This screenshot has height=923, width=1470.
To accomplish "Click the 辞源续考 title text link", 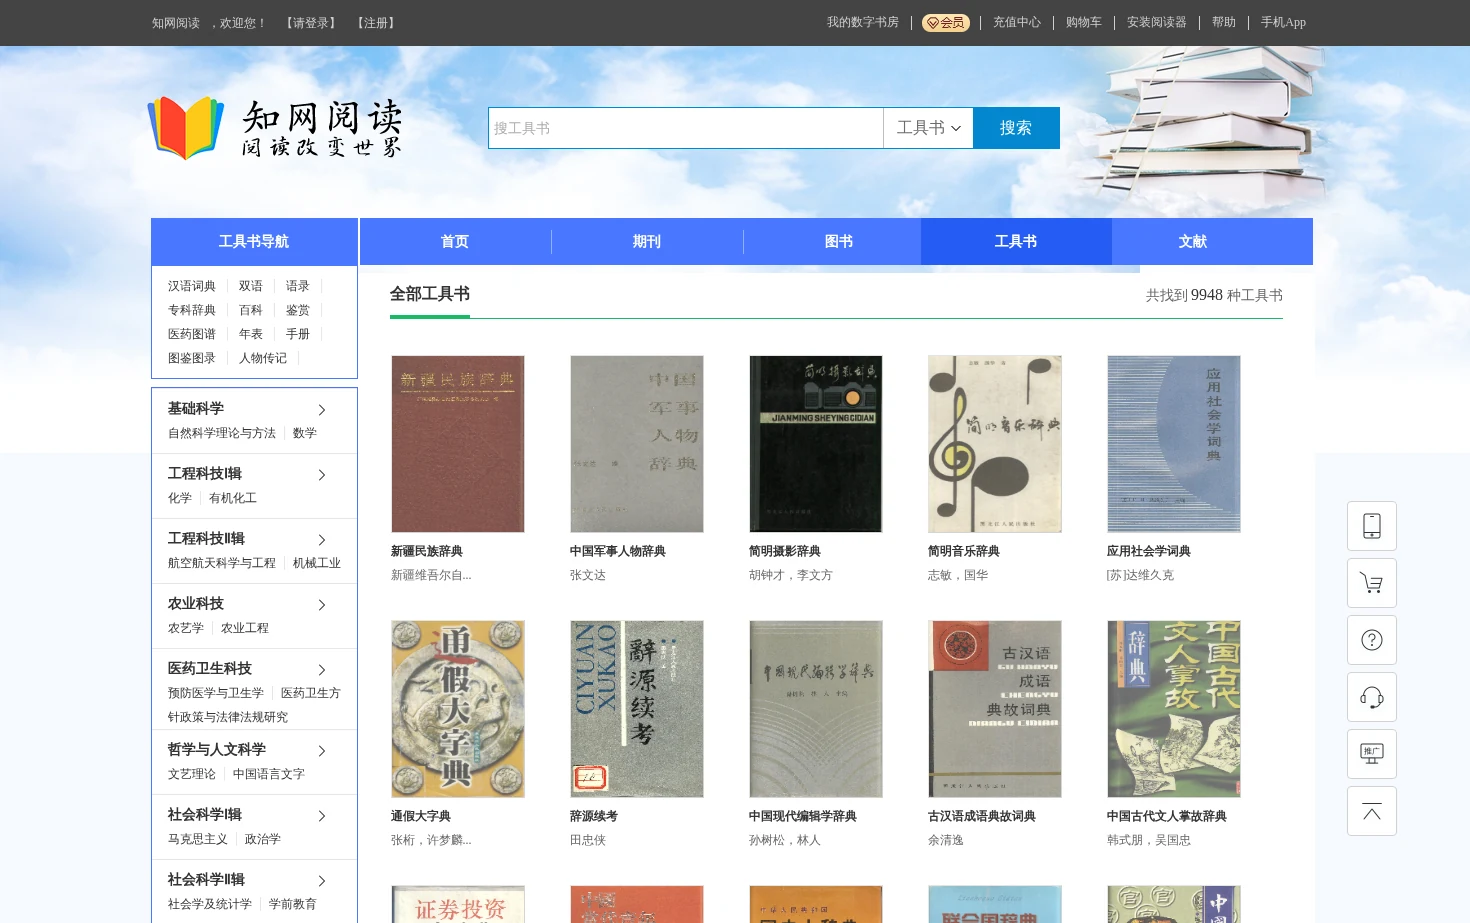I will tap(594, 816).
